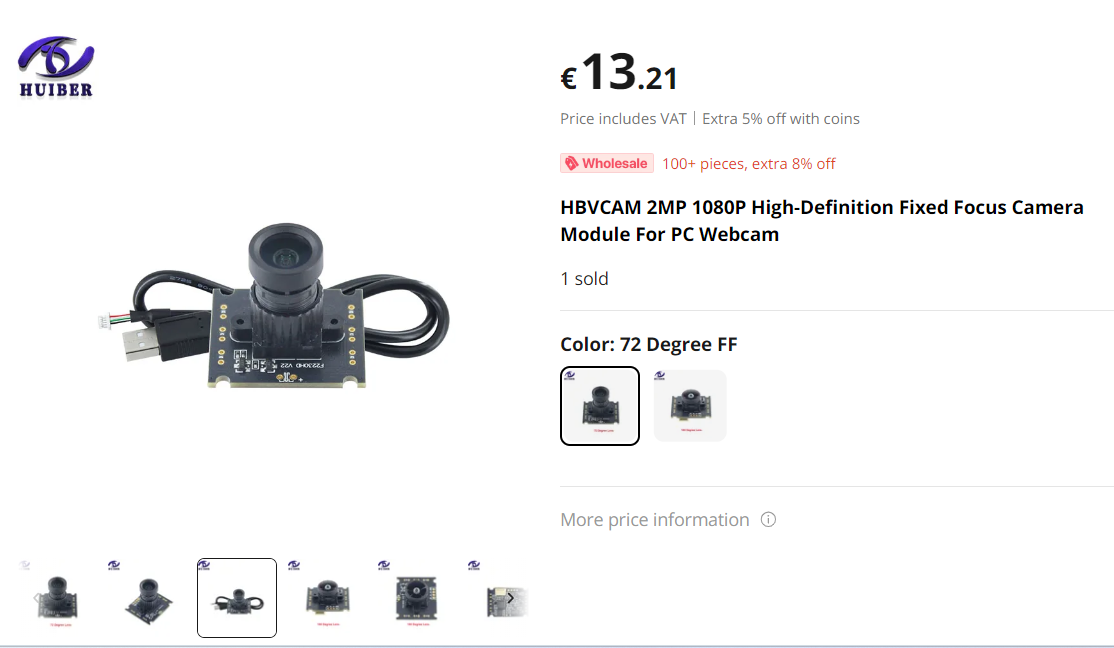The image size is (1114, 648).
Task: Select the partially visible sixth thumbnail
Action: click(498, 598)
